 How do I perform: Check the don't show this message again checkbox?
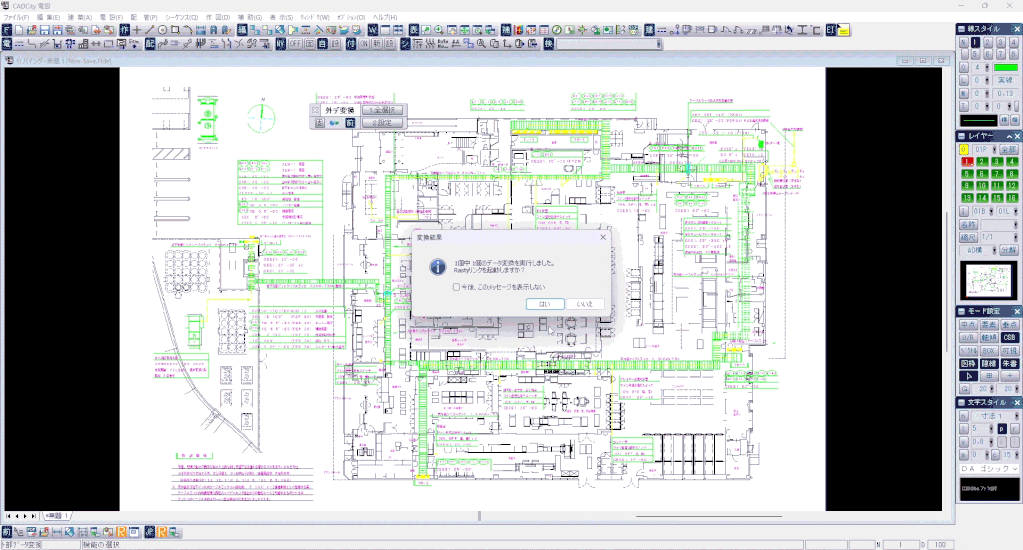click(457, 286)
